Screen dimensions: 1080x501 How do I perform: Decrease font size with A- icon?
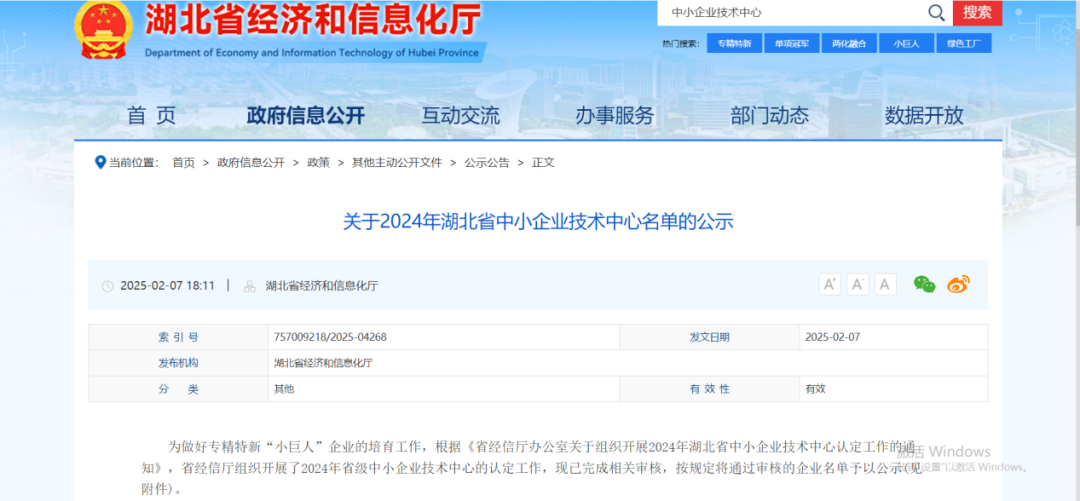[857, 285]
